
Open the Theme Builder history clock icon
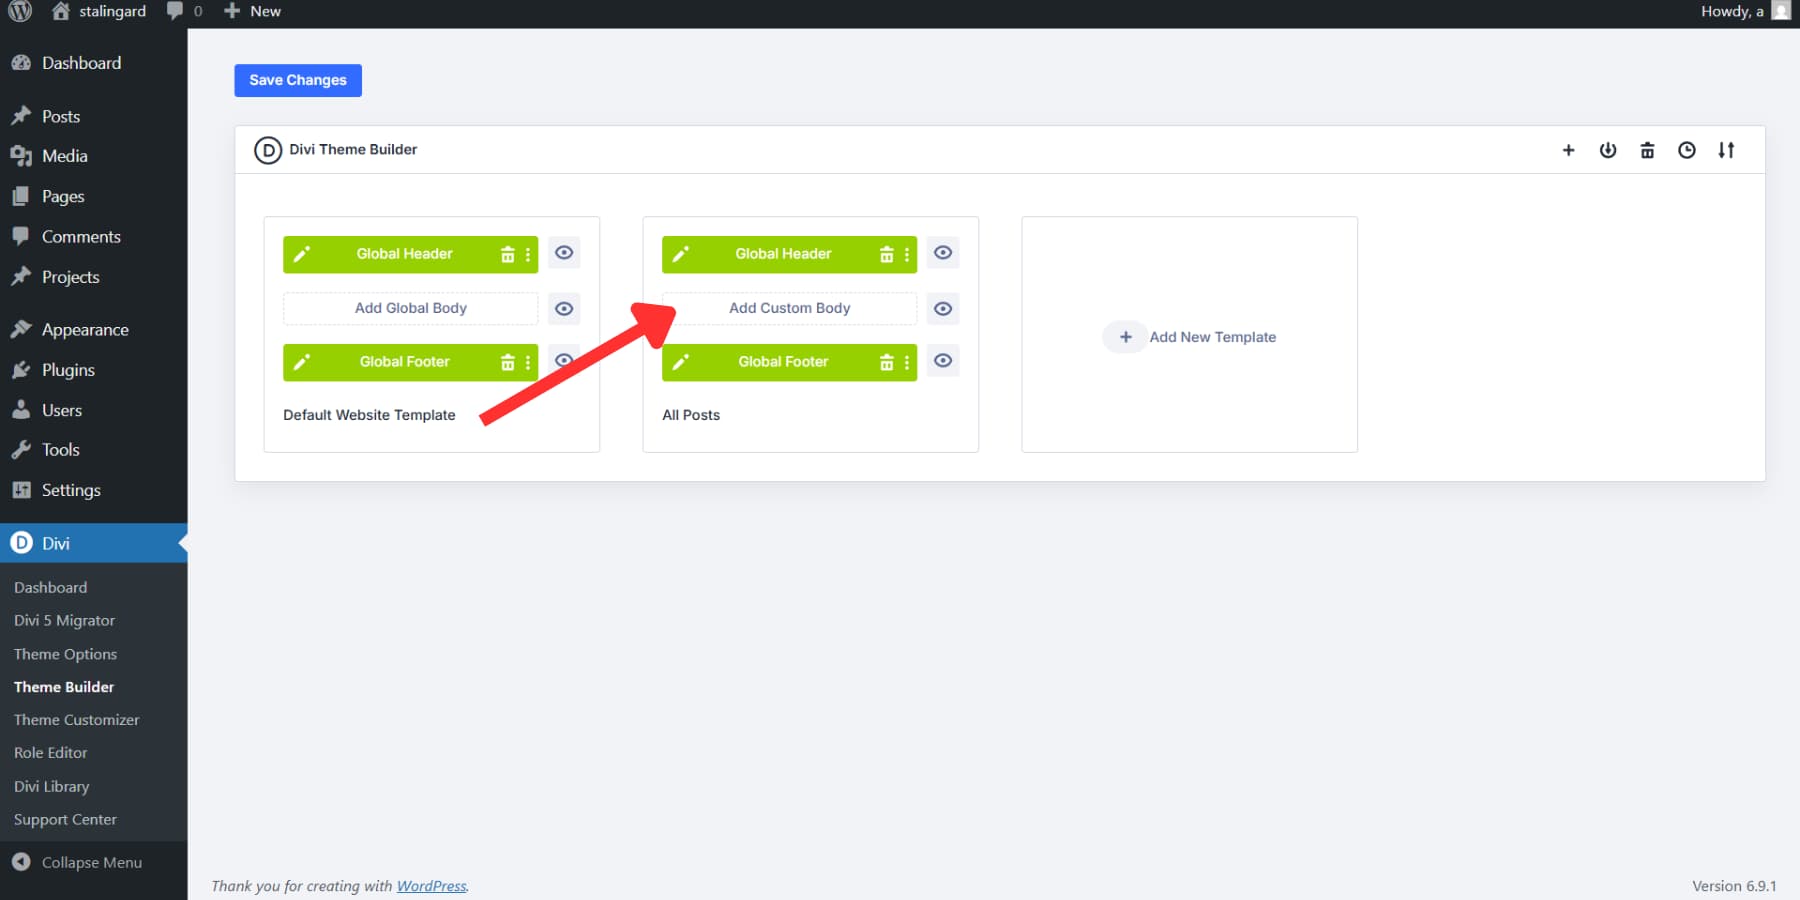click(x=1687, y=150)
